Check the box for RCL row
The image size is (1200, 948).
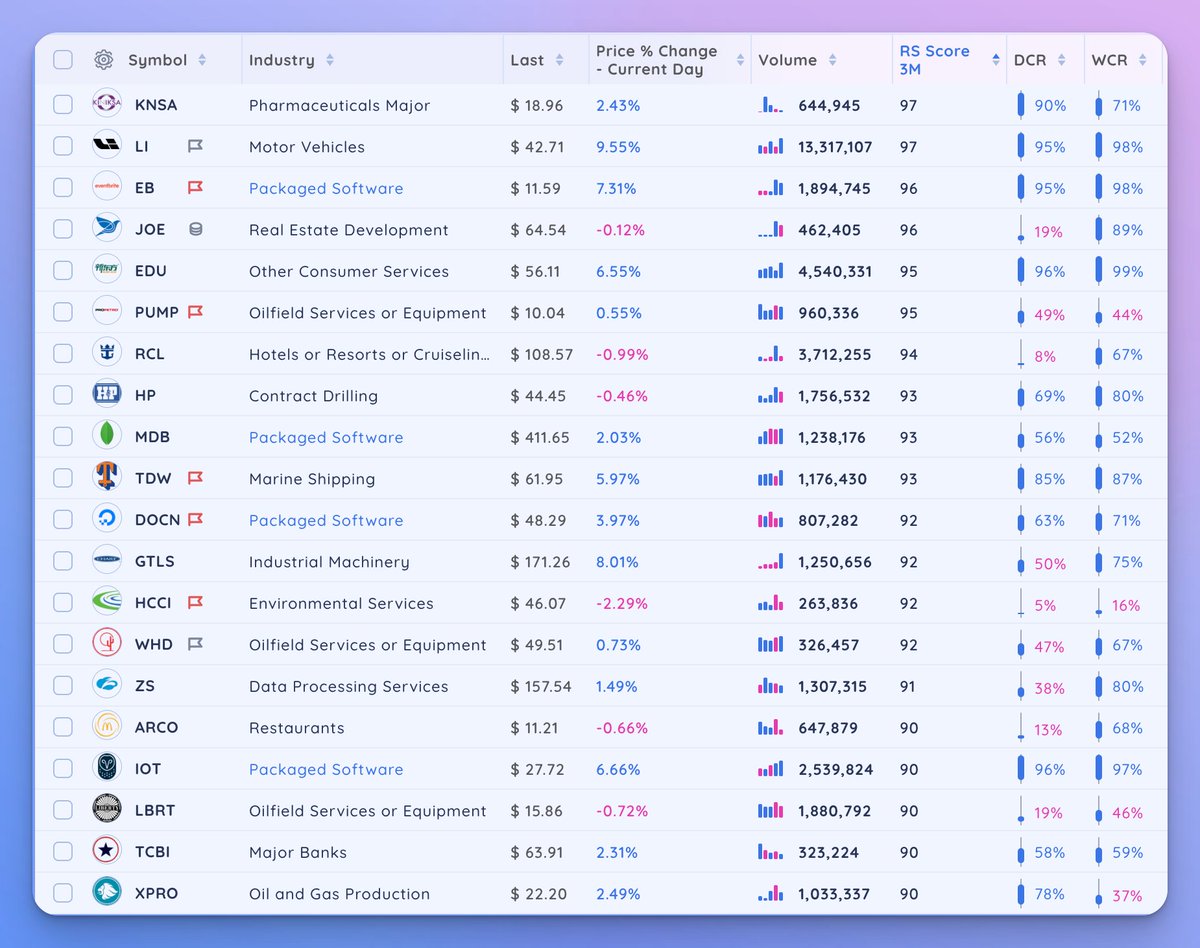coord(63,354)
